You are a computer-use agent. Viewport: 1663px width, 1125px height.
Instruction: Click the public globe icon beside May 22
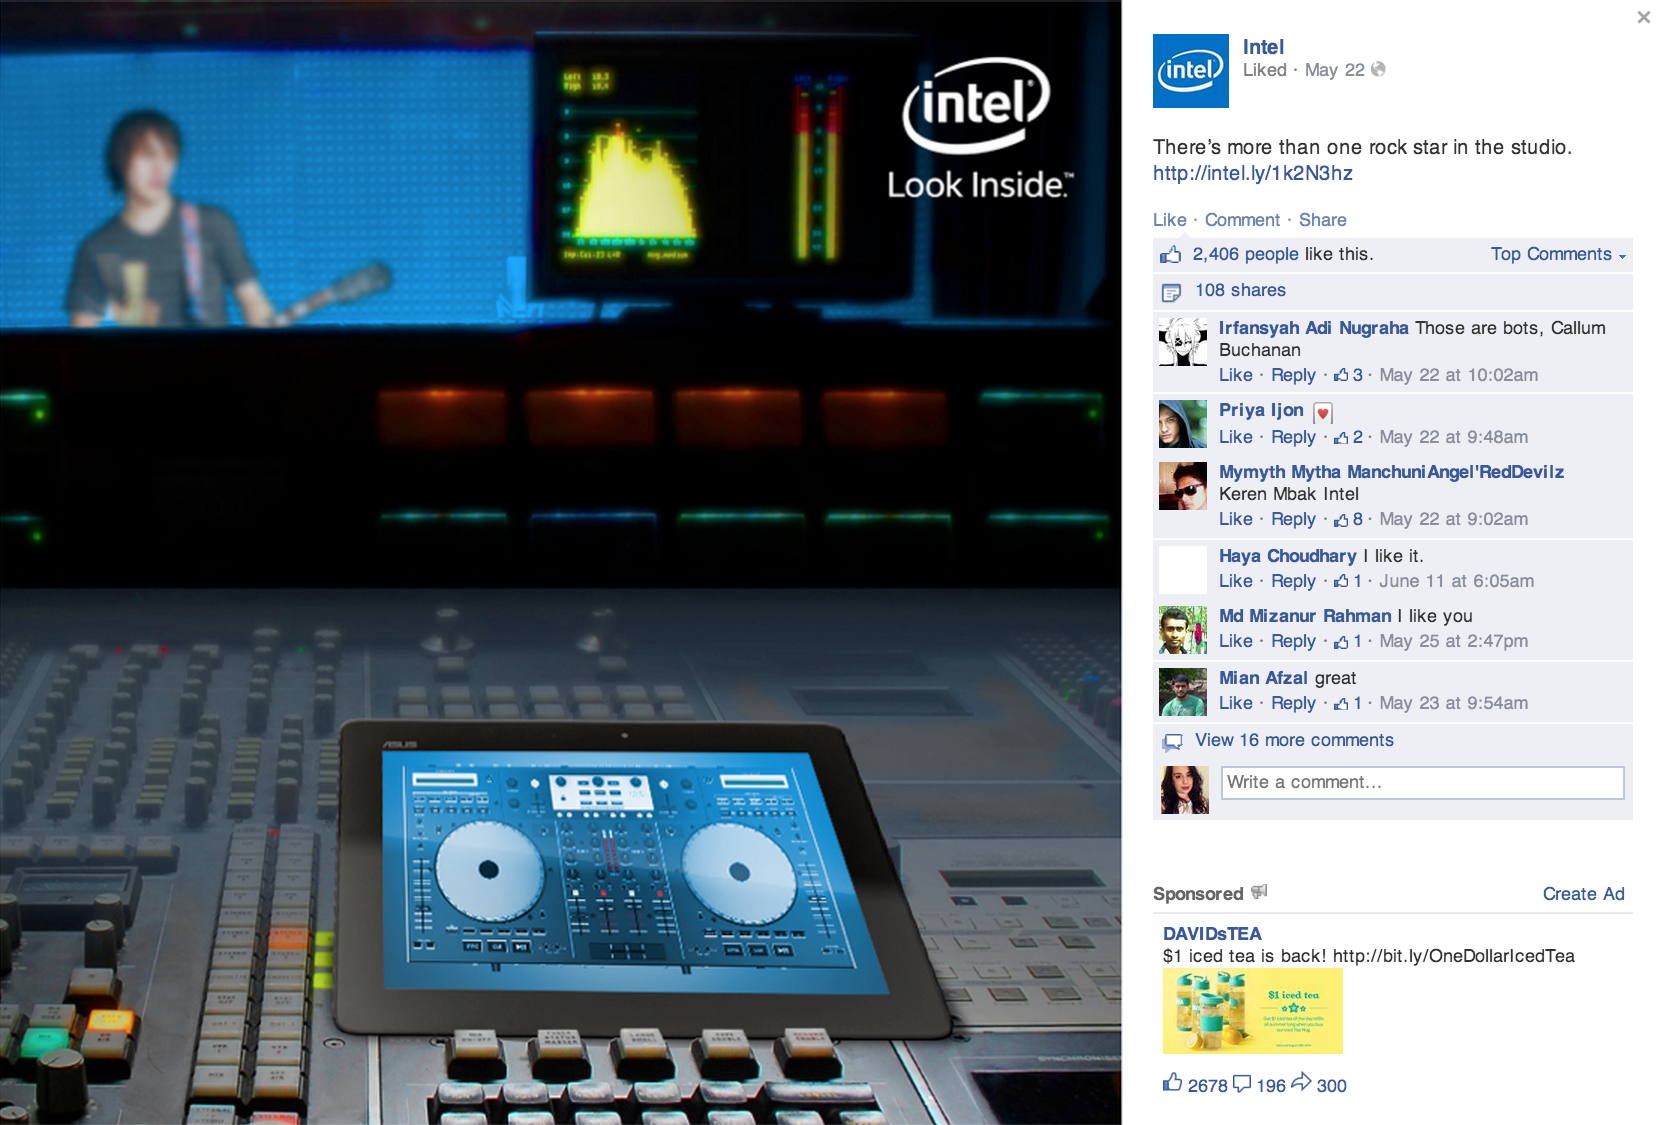(x=1378, y=69)
